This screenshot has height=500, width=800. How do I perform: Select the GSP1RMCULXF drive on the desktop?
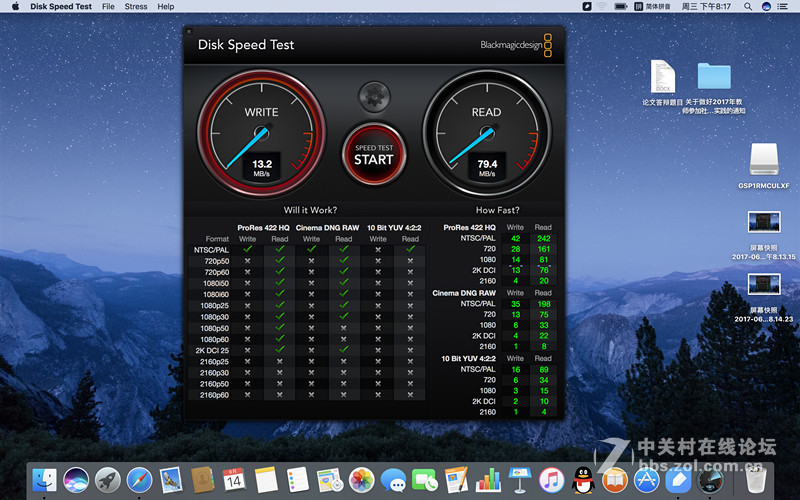pyautogui.click(x=763, y=160)
